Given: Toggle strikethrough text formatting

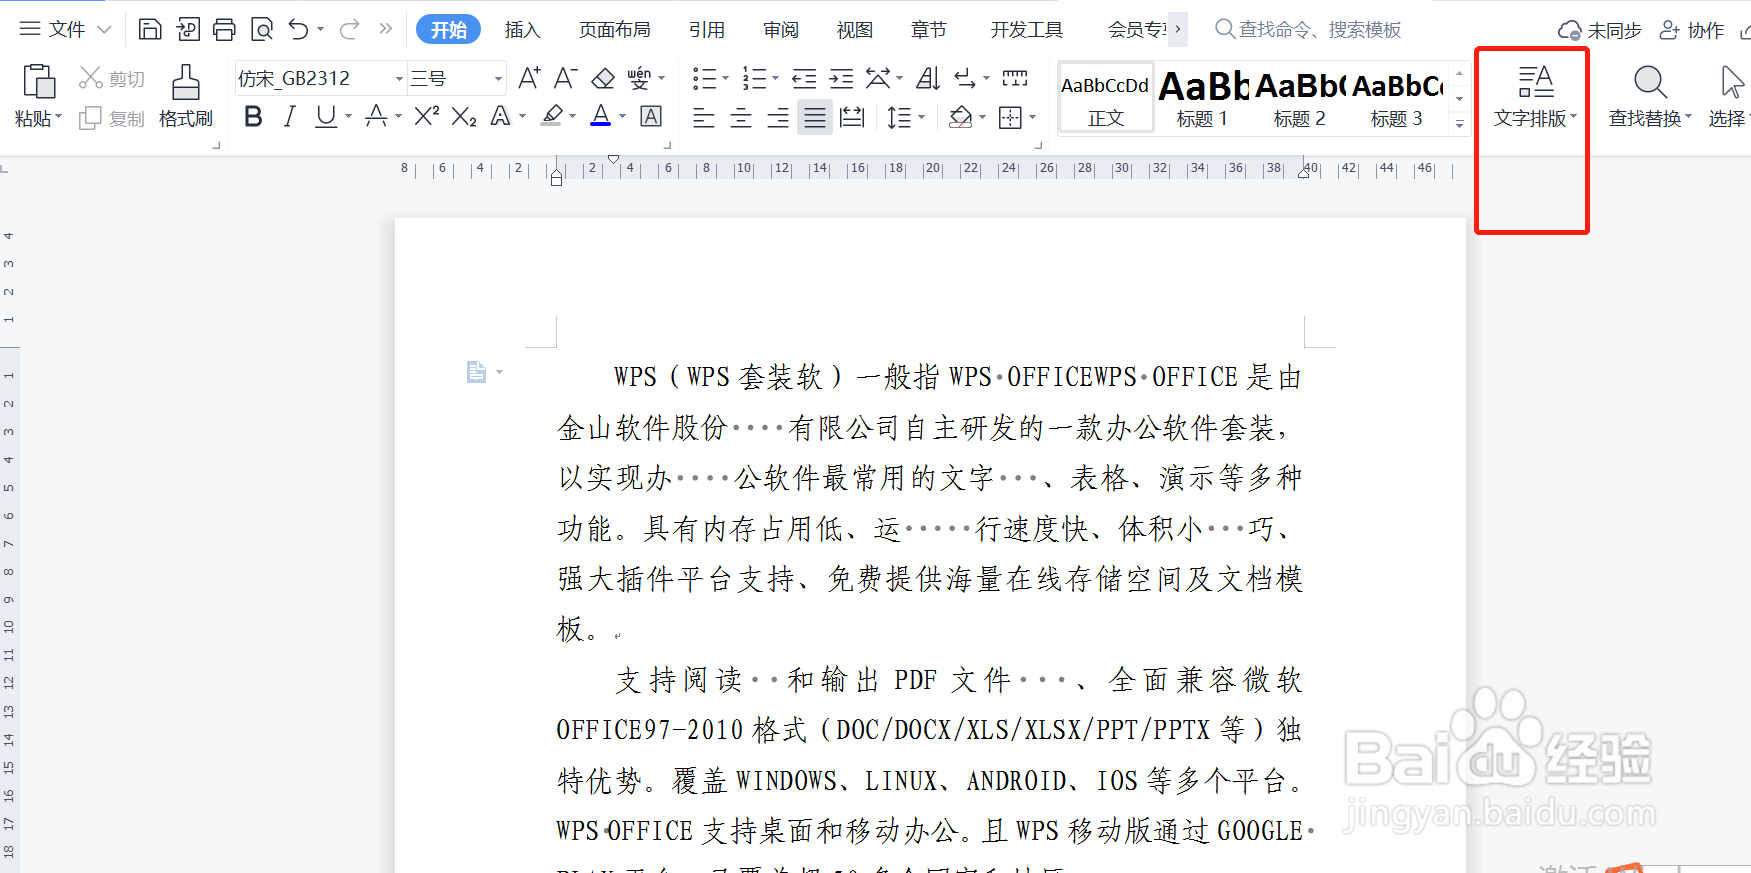Looking at the screenshot, I should tap(376, 117).
